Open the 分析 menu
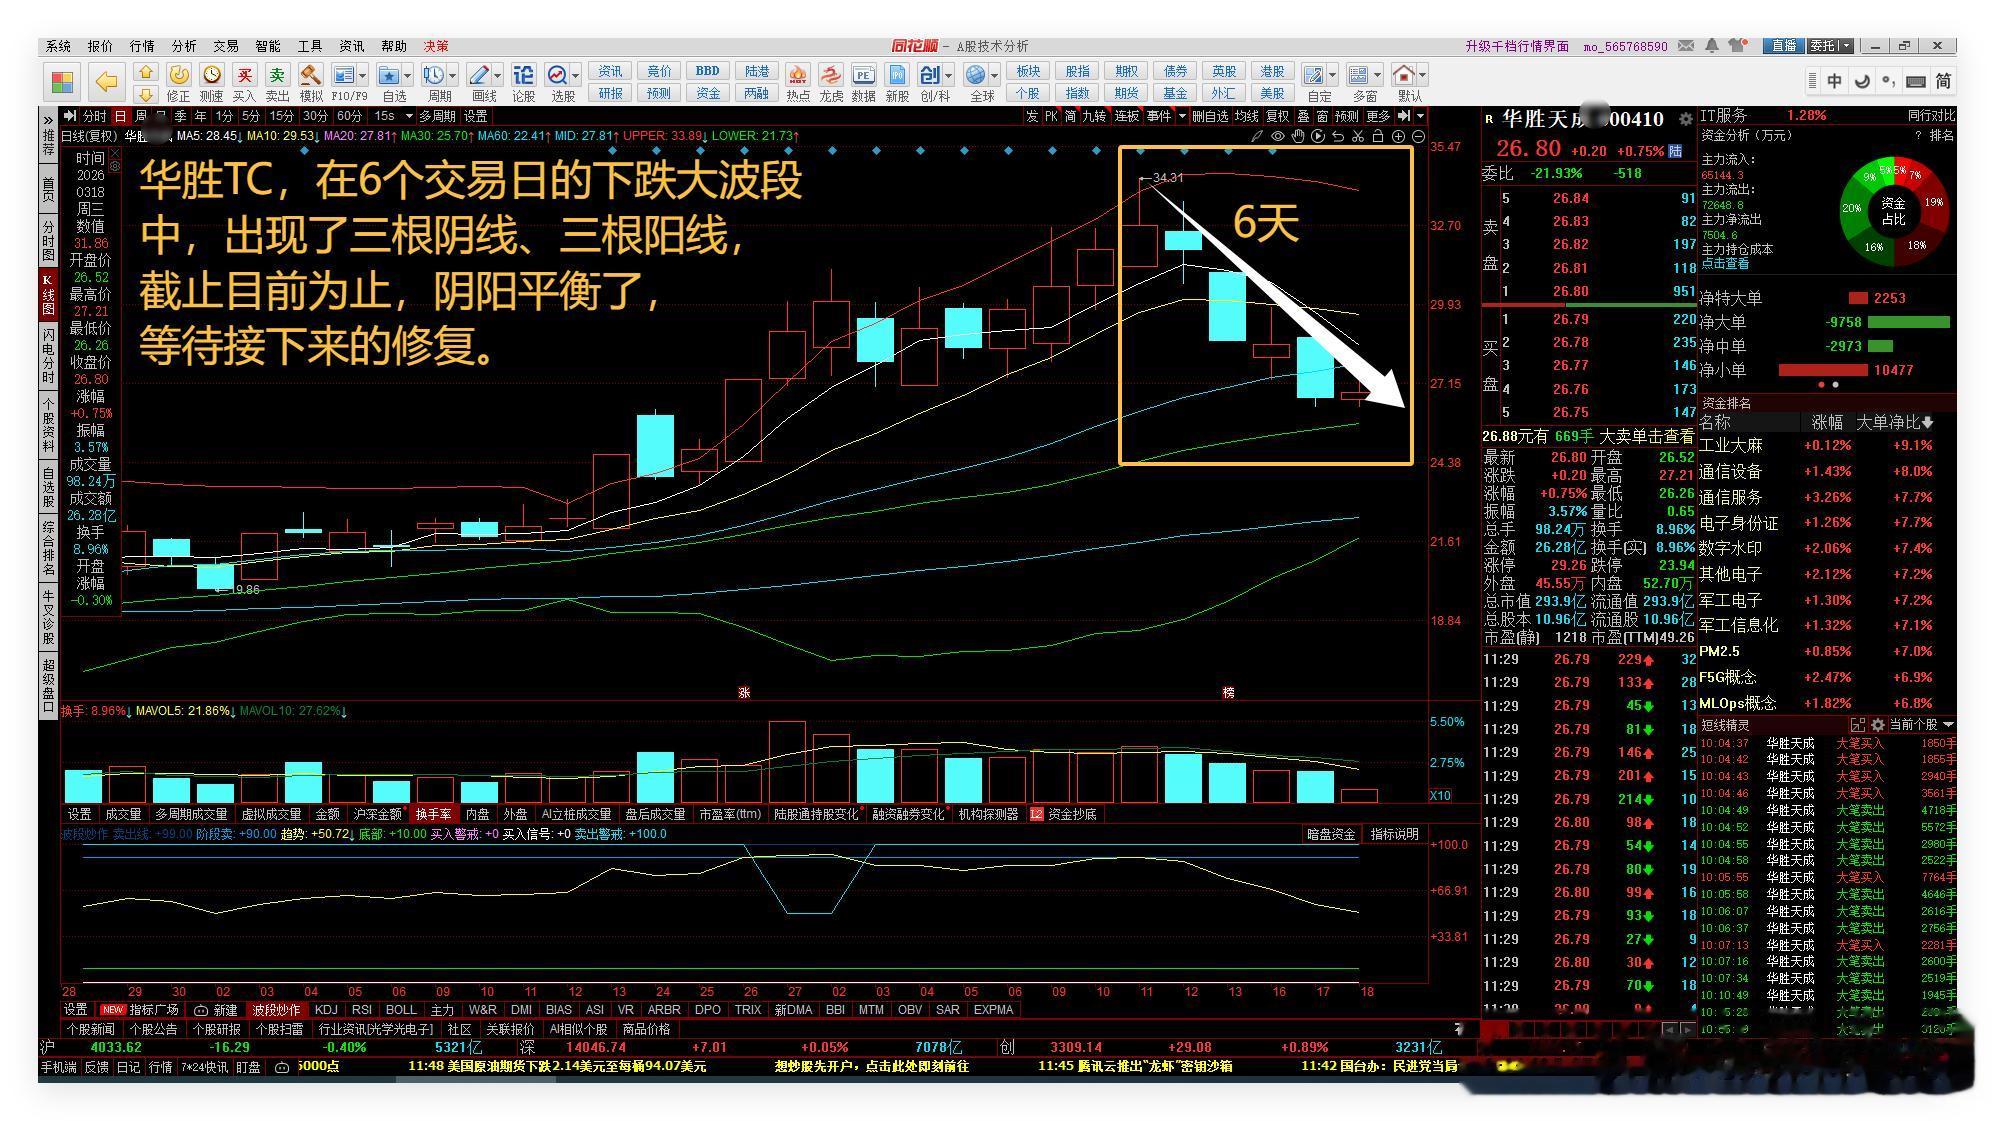The image size is (1995, 1121). pos(184,46)
